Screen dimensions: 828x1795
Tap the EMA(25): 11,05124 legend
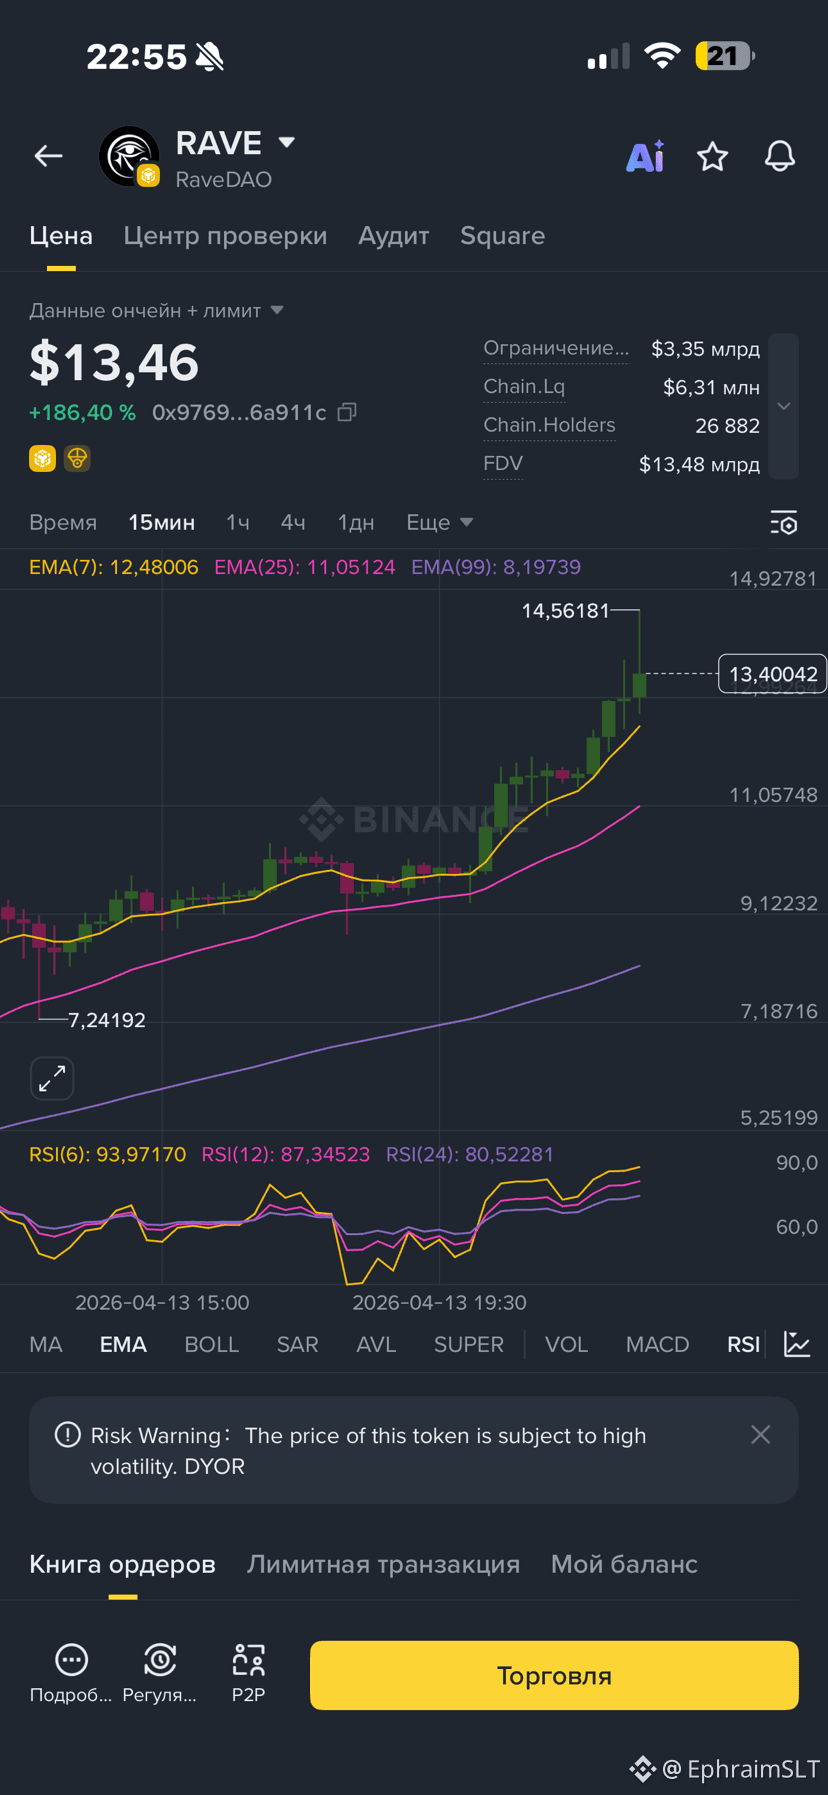pos(304,567)
